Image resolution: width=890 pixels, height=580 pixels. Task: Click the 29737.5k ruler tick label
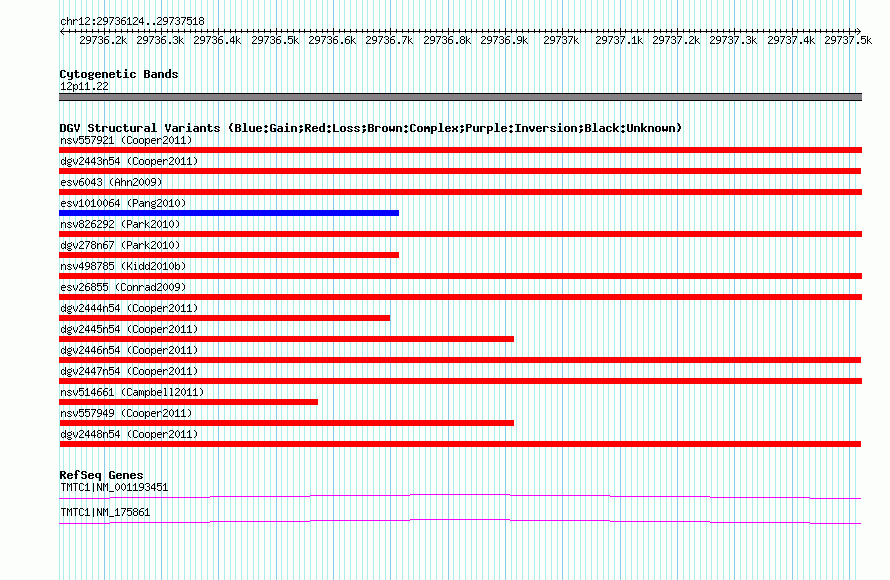[x=848, y=40]
